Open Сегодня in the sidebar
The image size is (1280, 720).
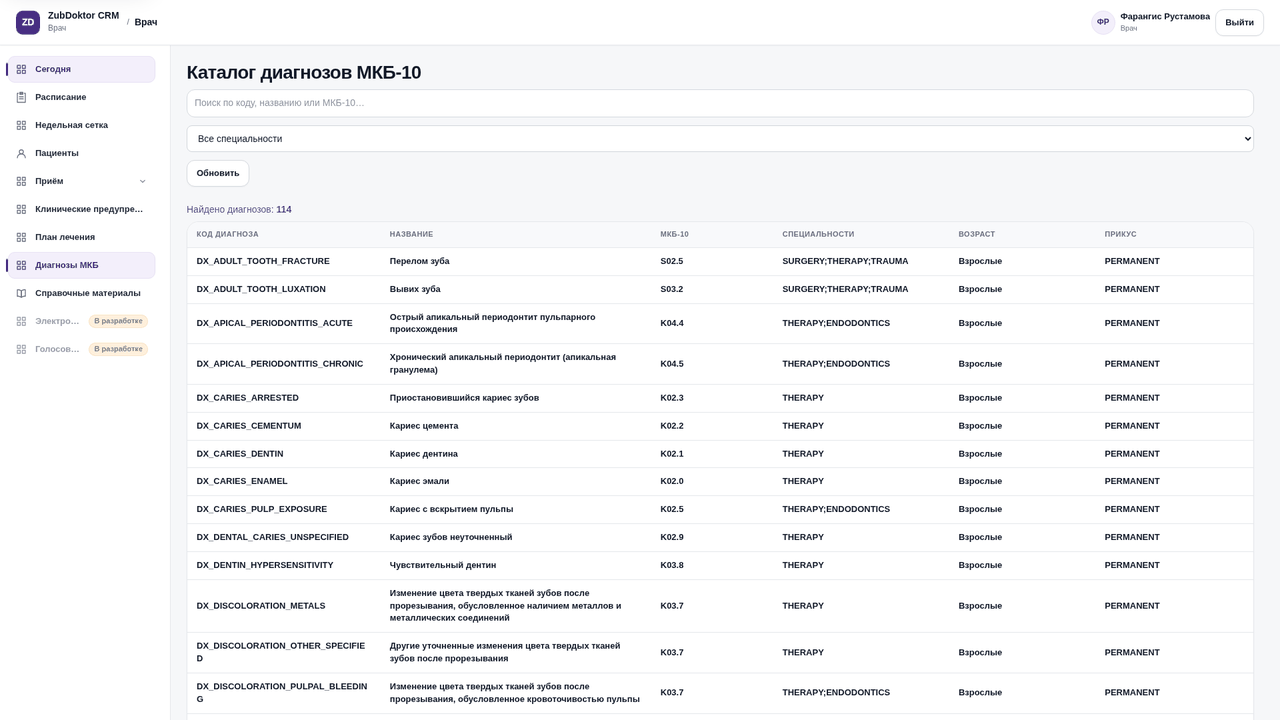pyautogui.click(x=81, y=69)
